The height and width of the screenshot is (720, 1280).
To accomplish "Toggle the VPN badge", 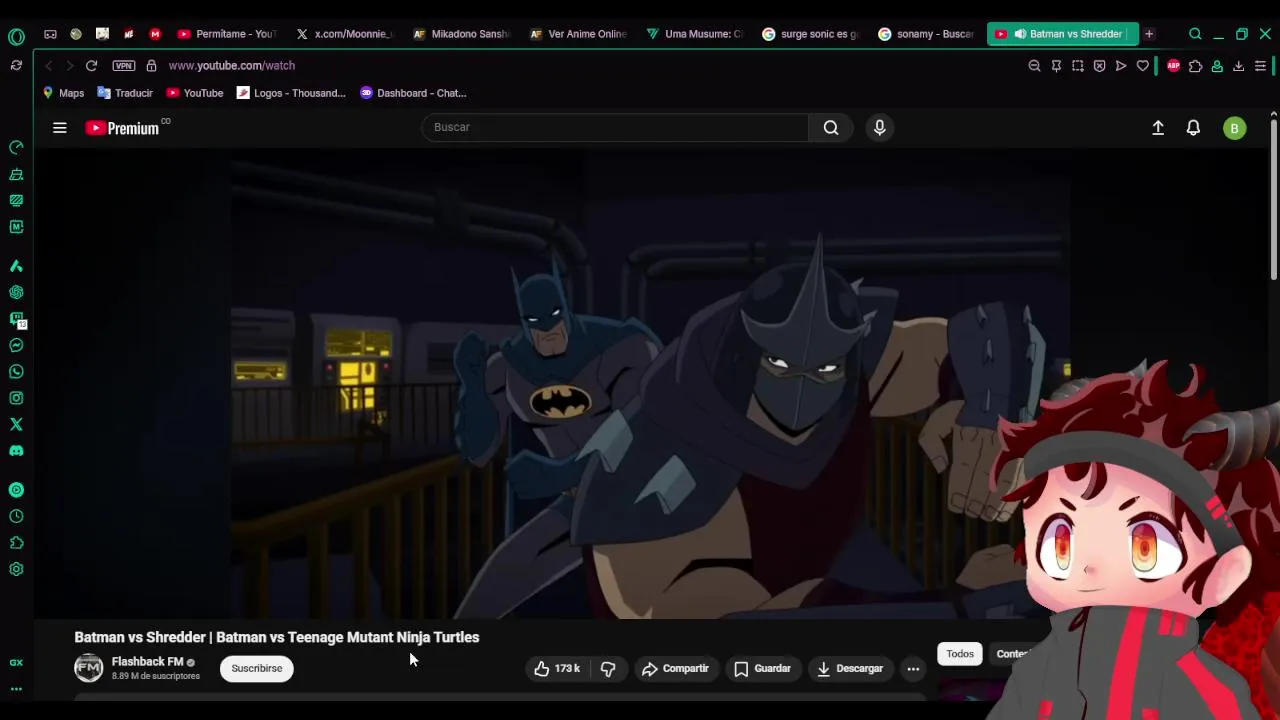I will coord(124,66).
